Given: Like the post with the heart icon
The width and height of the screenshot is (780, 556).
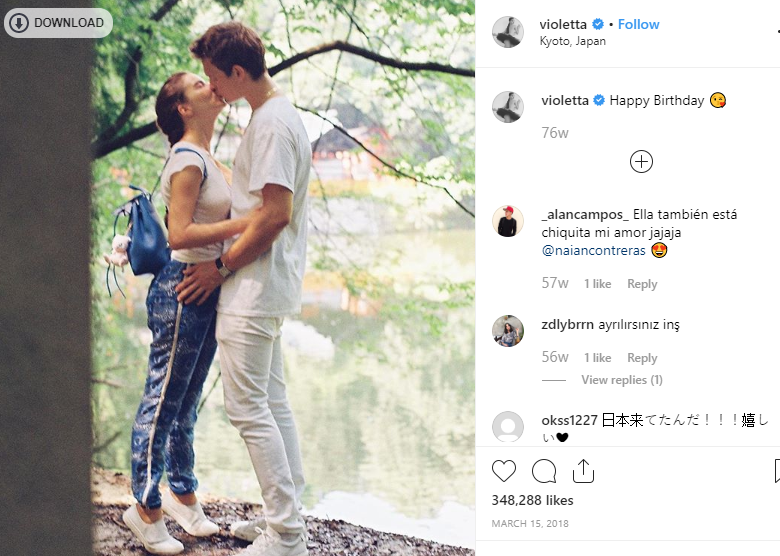Looking at the screenshot, I should coord(503,470).
